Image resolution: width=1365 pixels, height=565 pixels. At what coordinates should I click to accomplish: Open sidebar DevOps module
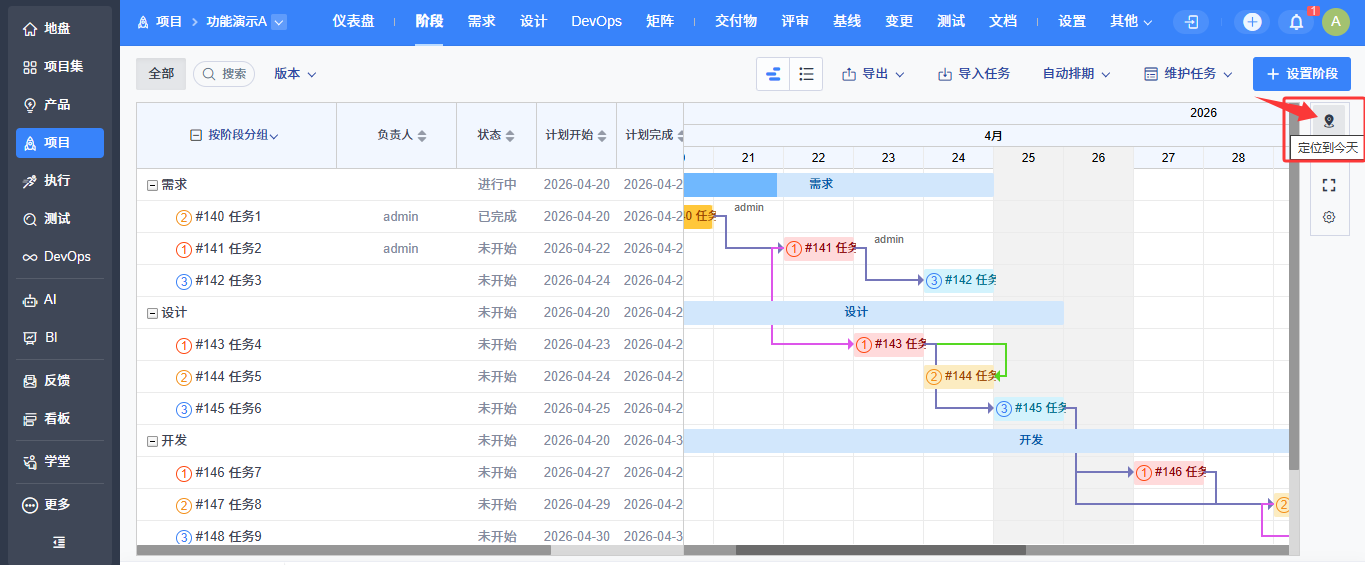click(59, 257)
